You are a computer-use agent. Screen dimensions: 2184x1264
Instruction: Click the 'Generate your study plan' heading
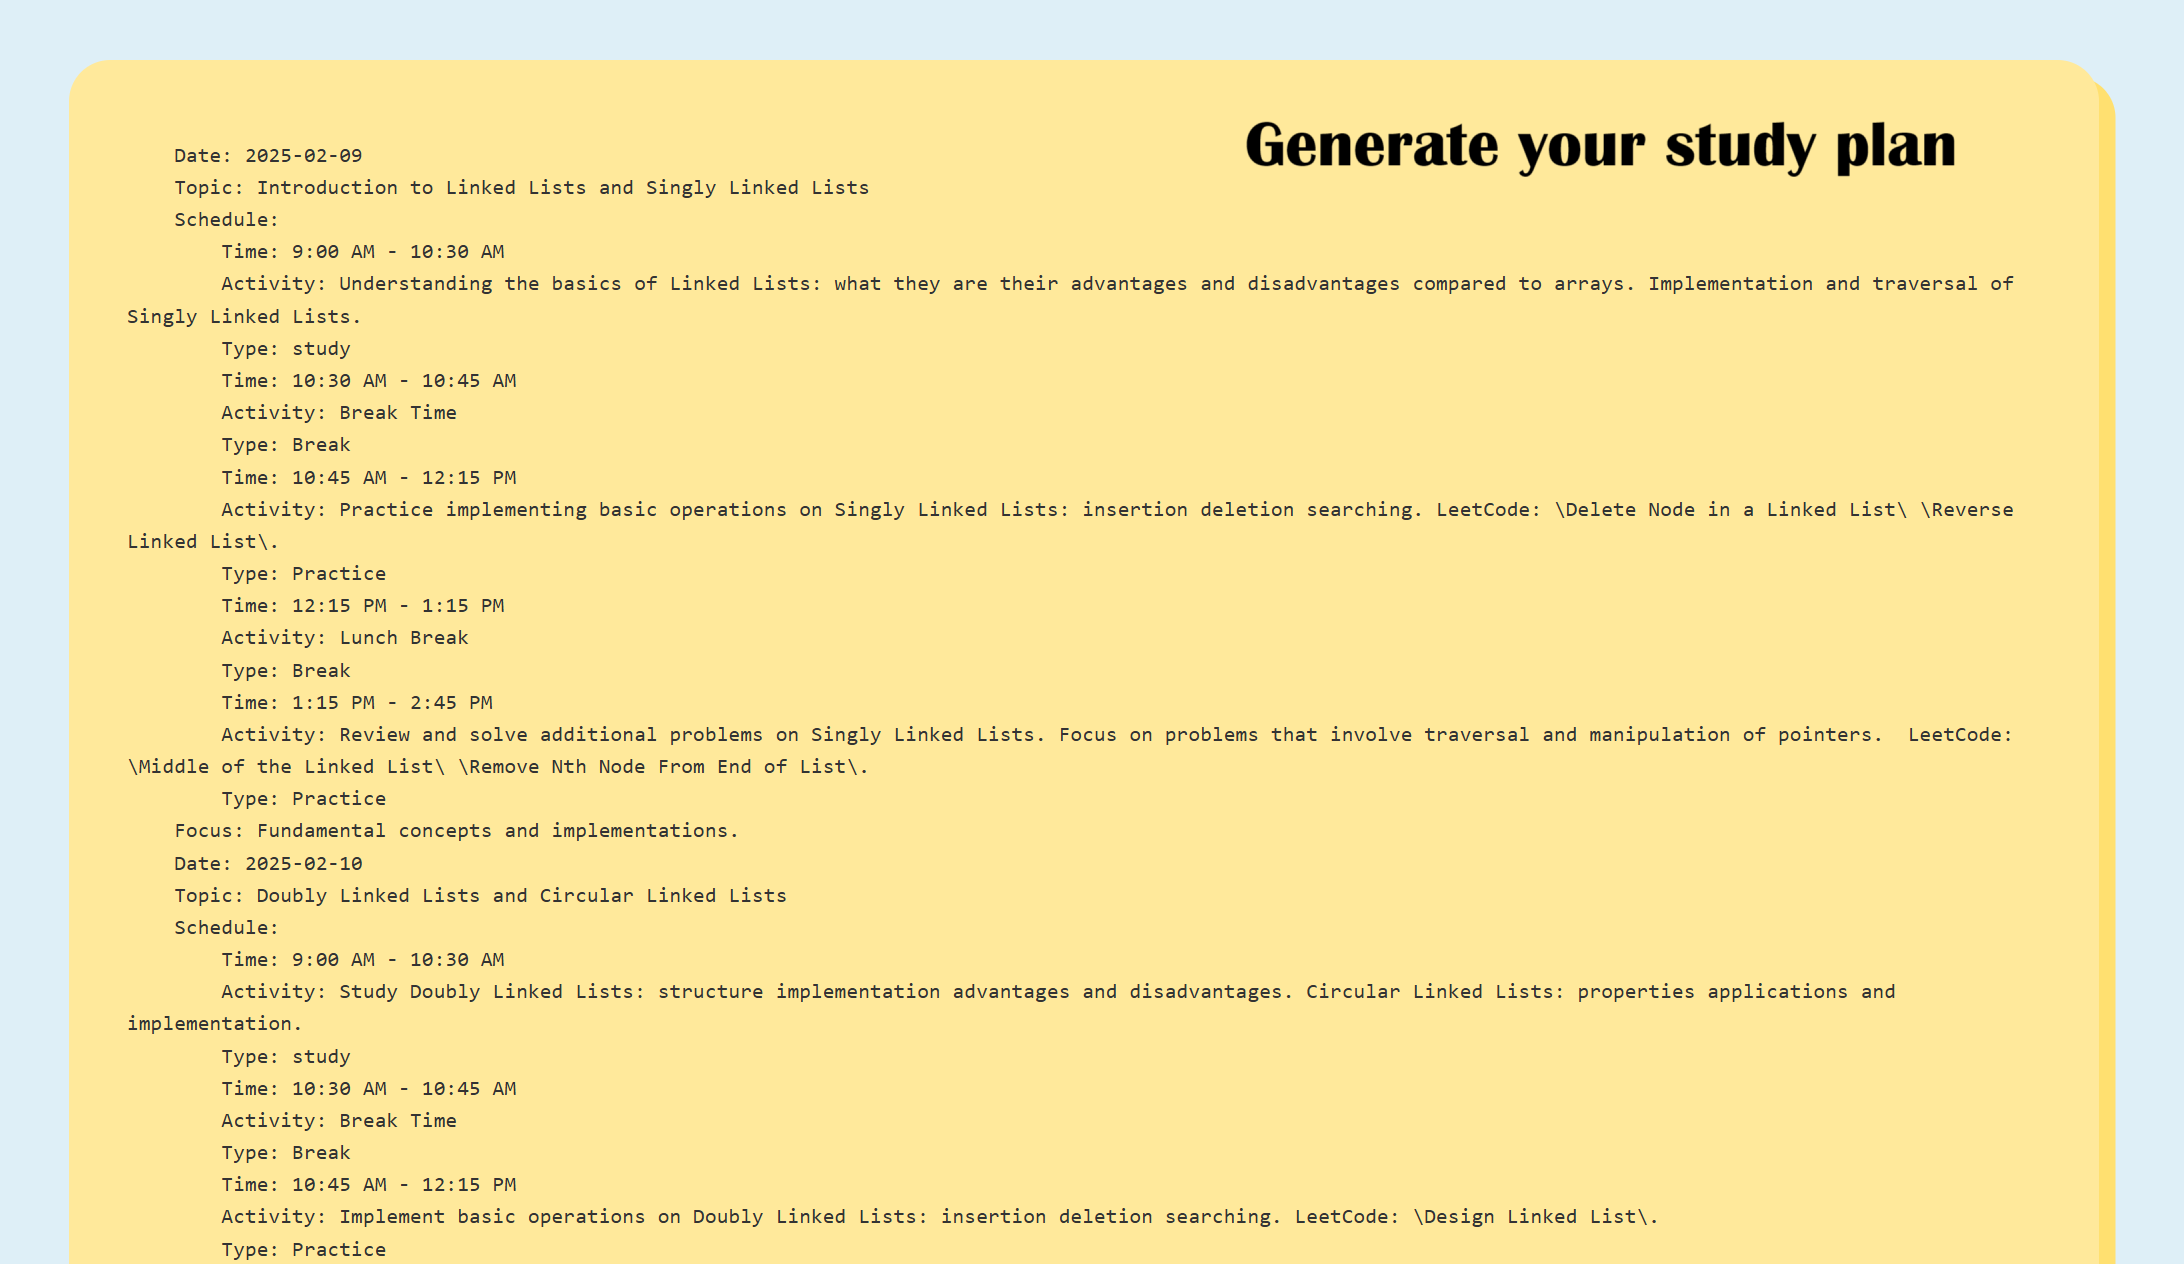pos(1599,146)
